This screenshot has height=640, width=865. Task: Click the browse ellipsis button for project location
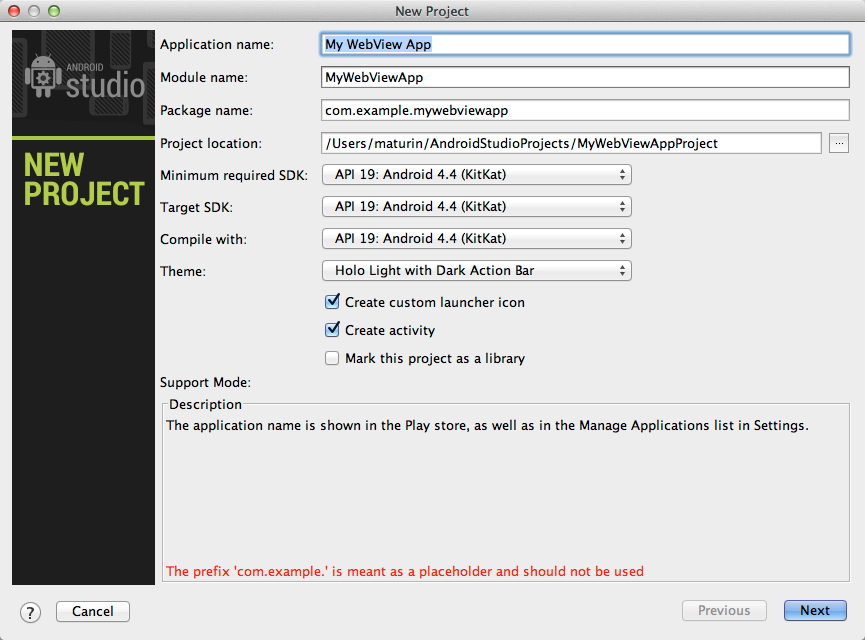[x=839, y=143]
